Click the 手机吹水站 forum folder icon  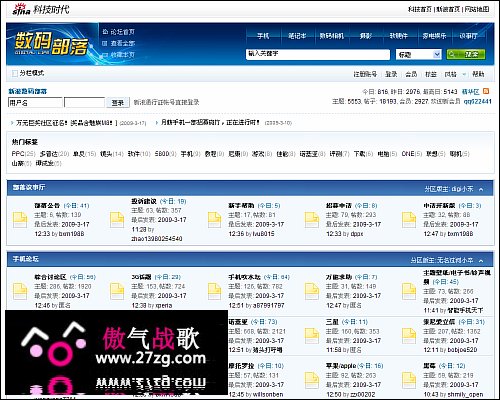[x=214, y=291]
